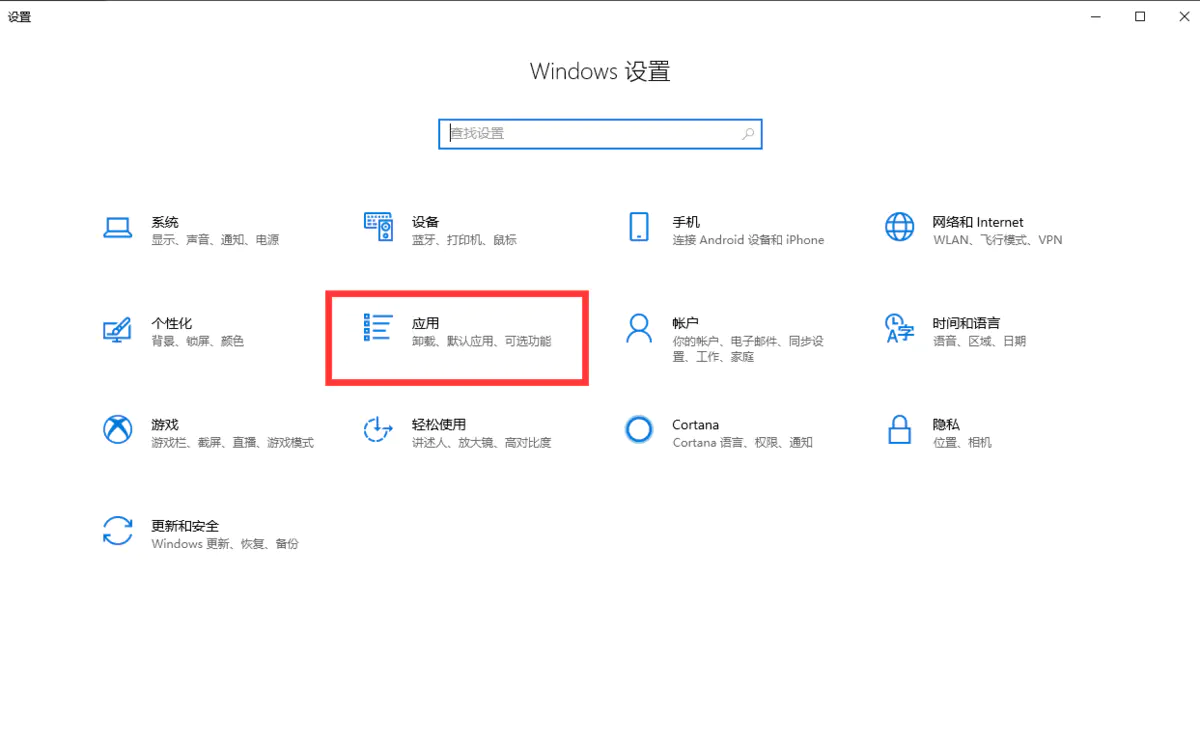The width and height of the screenshot is (1200, 740).
Task: Click the 讲述人、放大镜、高对比度 description
Action: [481, 442]
